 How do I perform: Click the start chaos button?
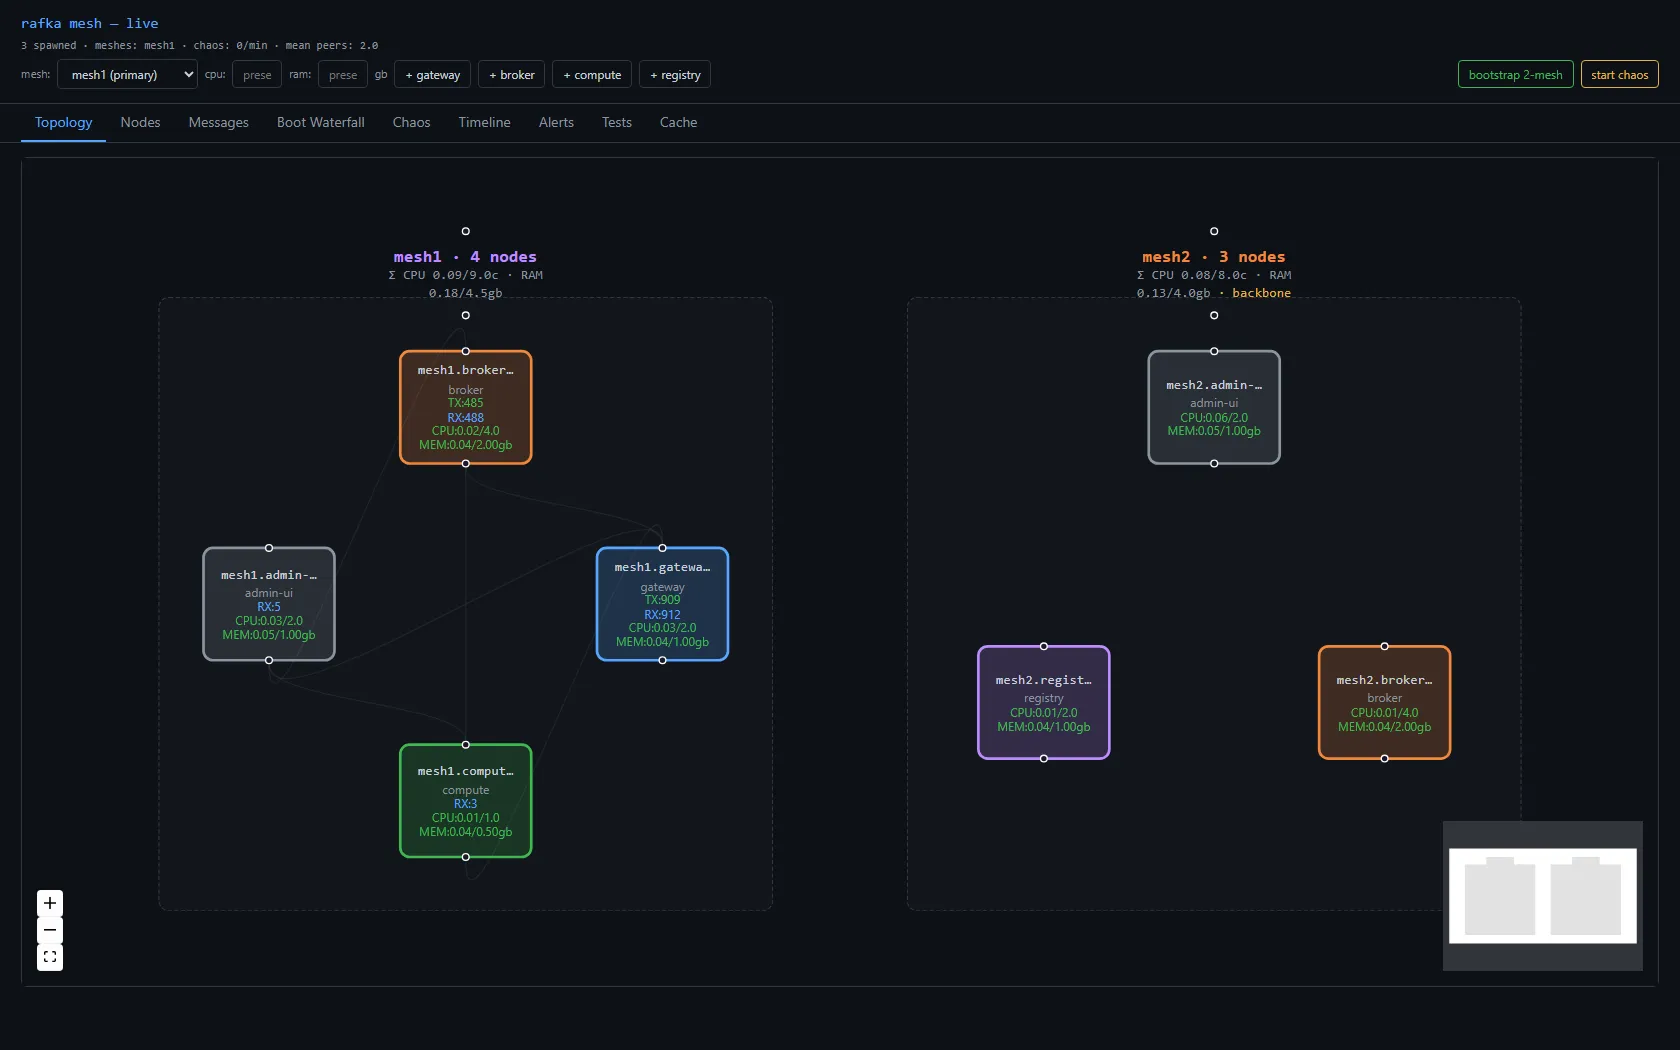[x=1619, y=74]
